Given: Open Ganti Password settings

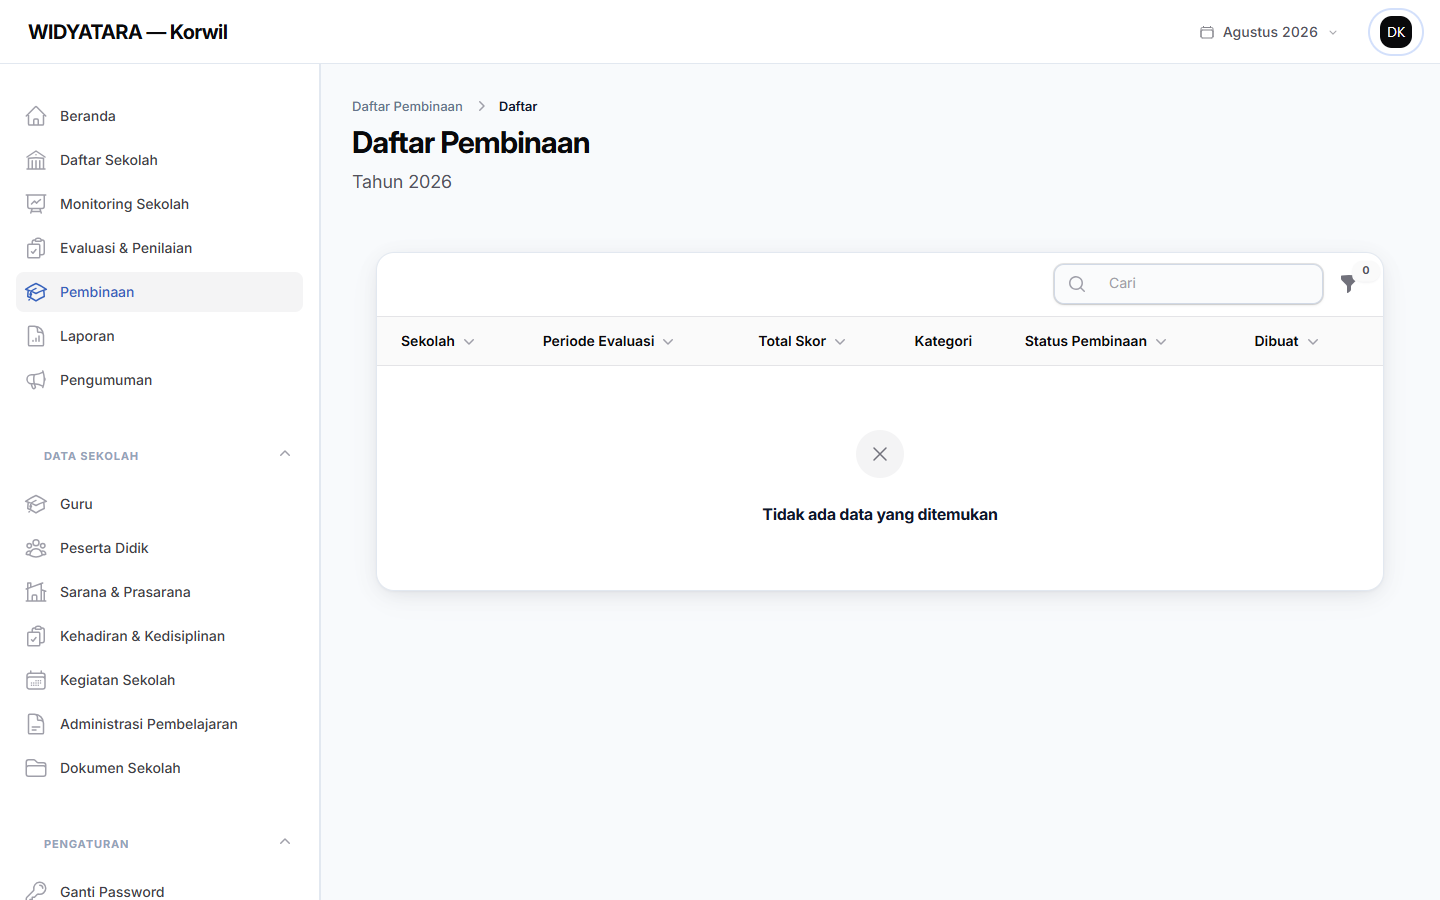Looking at the screenshot, I should (159, 890).
